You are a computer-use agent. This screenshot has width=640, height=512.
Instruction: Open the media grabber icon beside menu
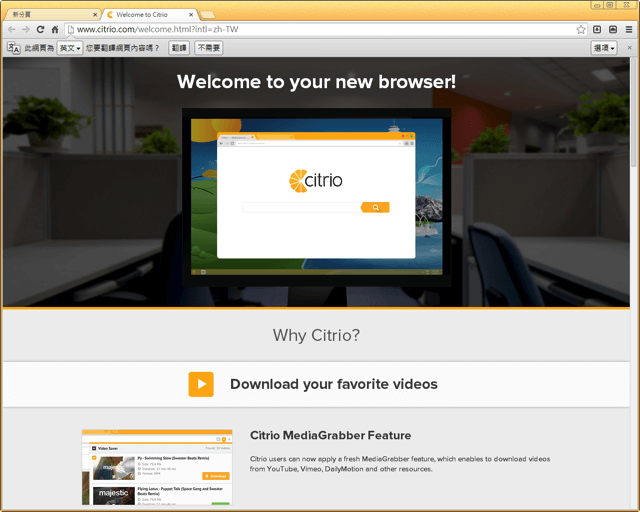(613, 29)
